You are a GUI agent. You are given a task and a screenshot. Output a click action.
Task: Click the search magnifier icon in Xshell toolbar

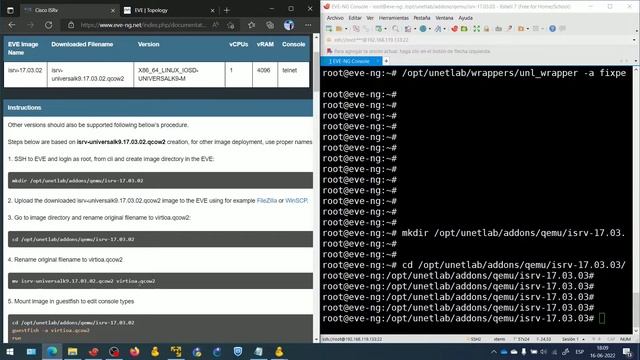tap(395, 29)
